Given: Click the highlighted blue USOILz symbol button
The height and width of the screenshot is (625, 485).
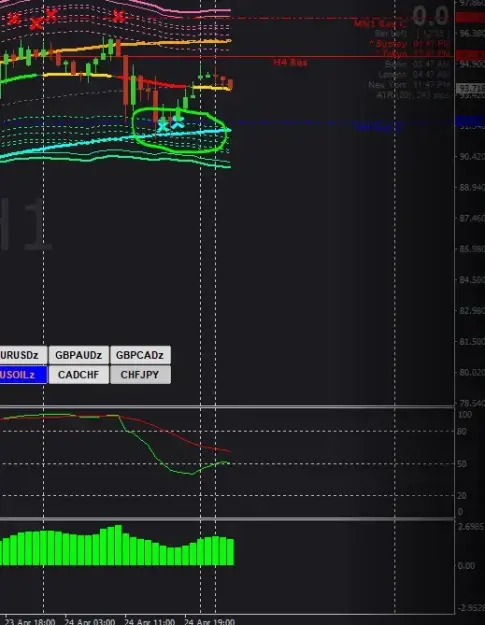Looking at the screenshot, I should click(23, 375).
